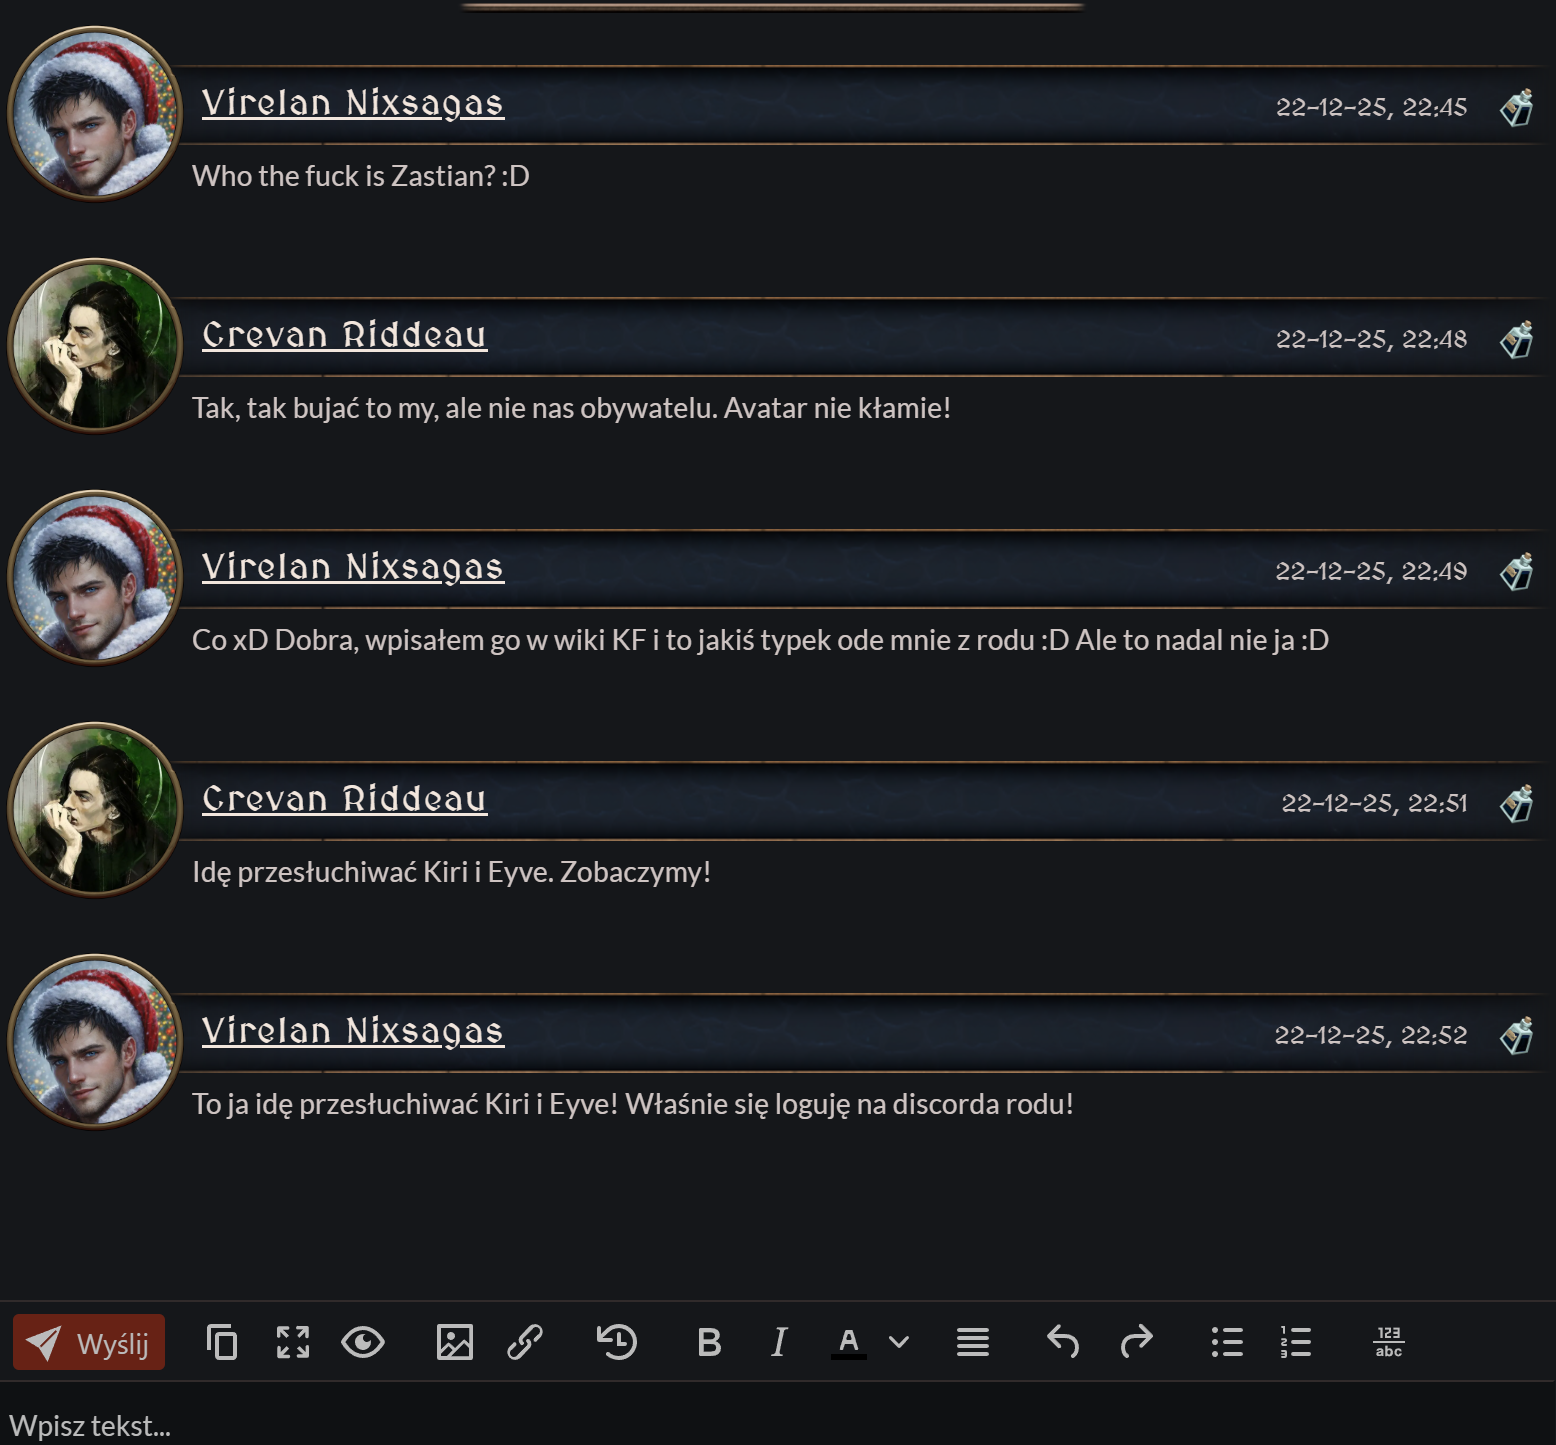The image size is (1556, 1445).
Task: Open the text color dropdown arrow
Action: click(899, 1342)
